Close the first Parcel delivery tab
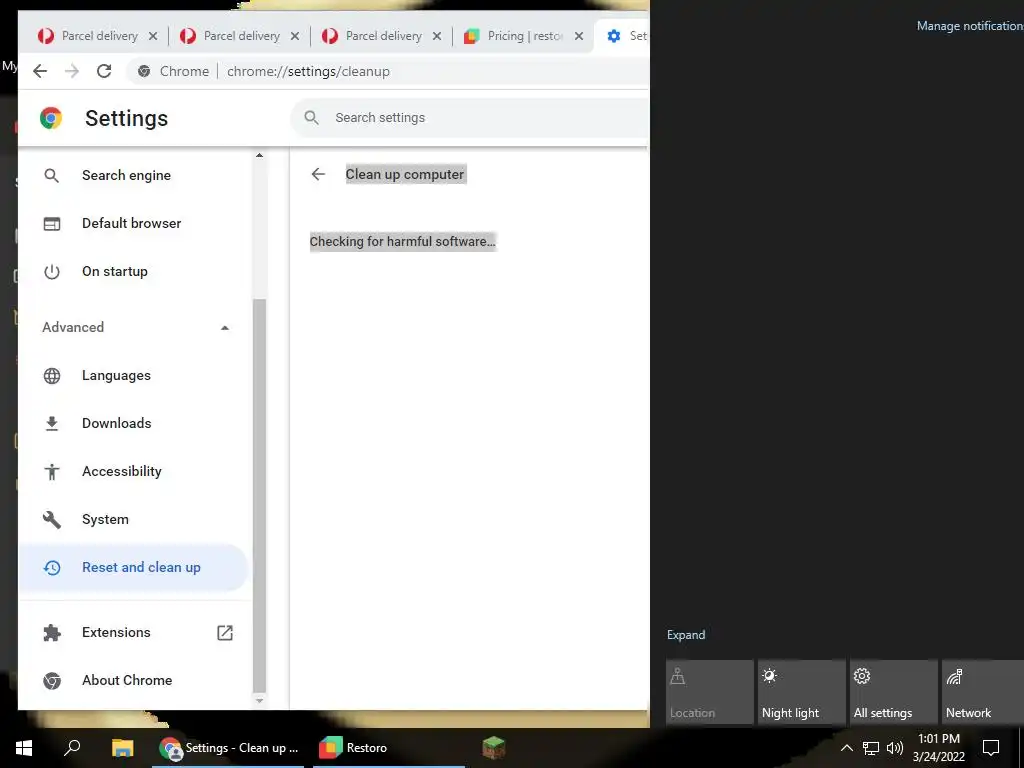Viewport: 1024px width, 768px height. [x=153, y=37]
